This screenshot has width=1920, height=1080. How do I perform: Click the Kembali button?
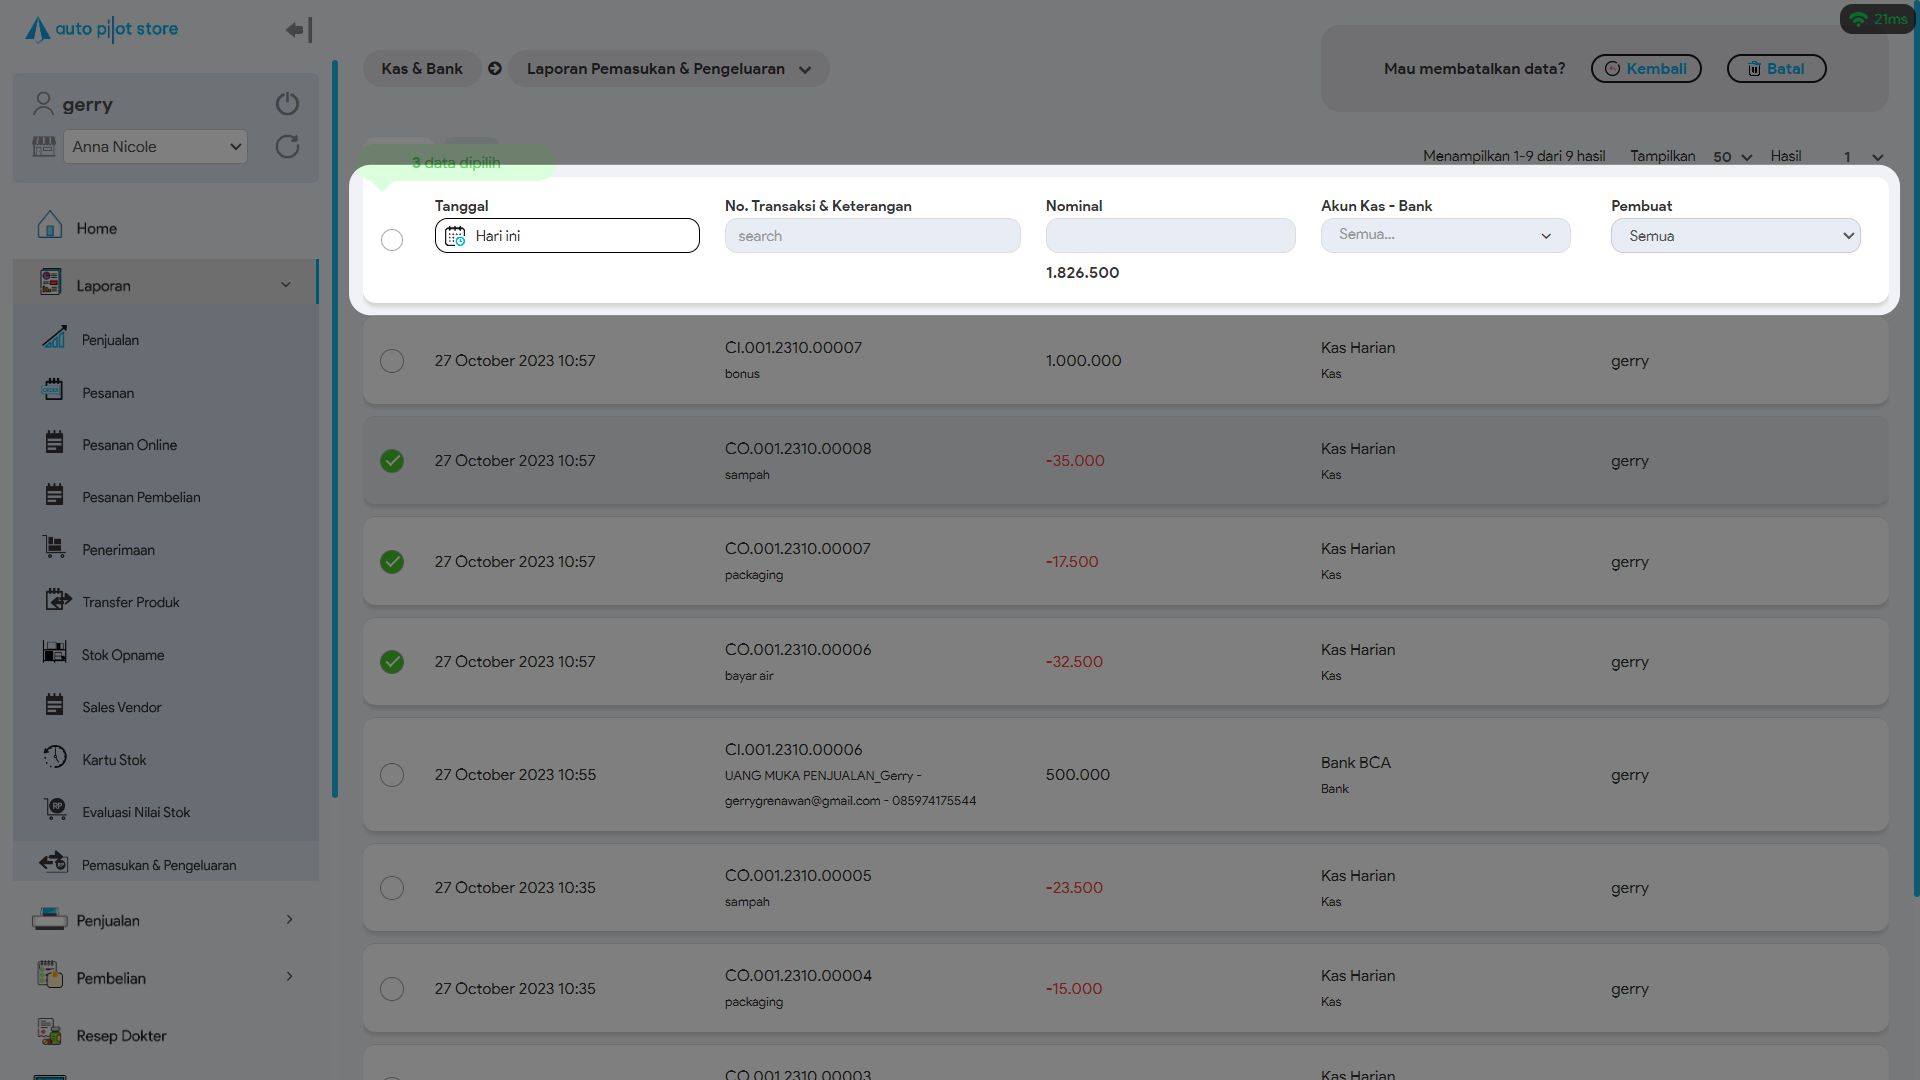click(x=1645, y=69)
